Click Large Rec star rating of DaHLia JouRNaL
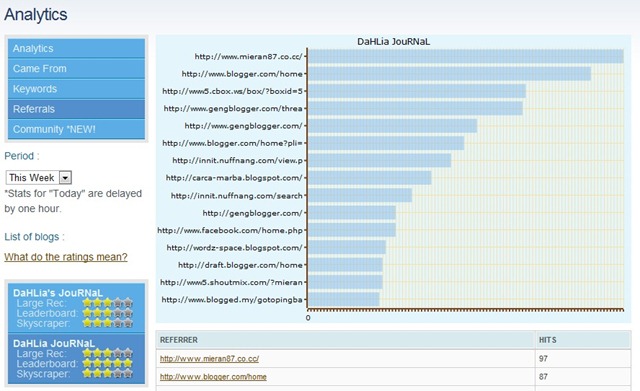This screenshot has height=391, width=640. point(108,353)
